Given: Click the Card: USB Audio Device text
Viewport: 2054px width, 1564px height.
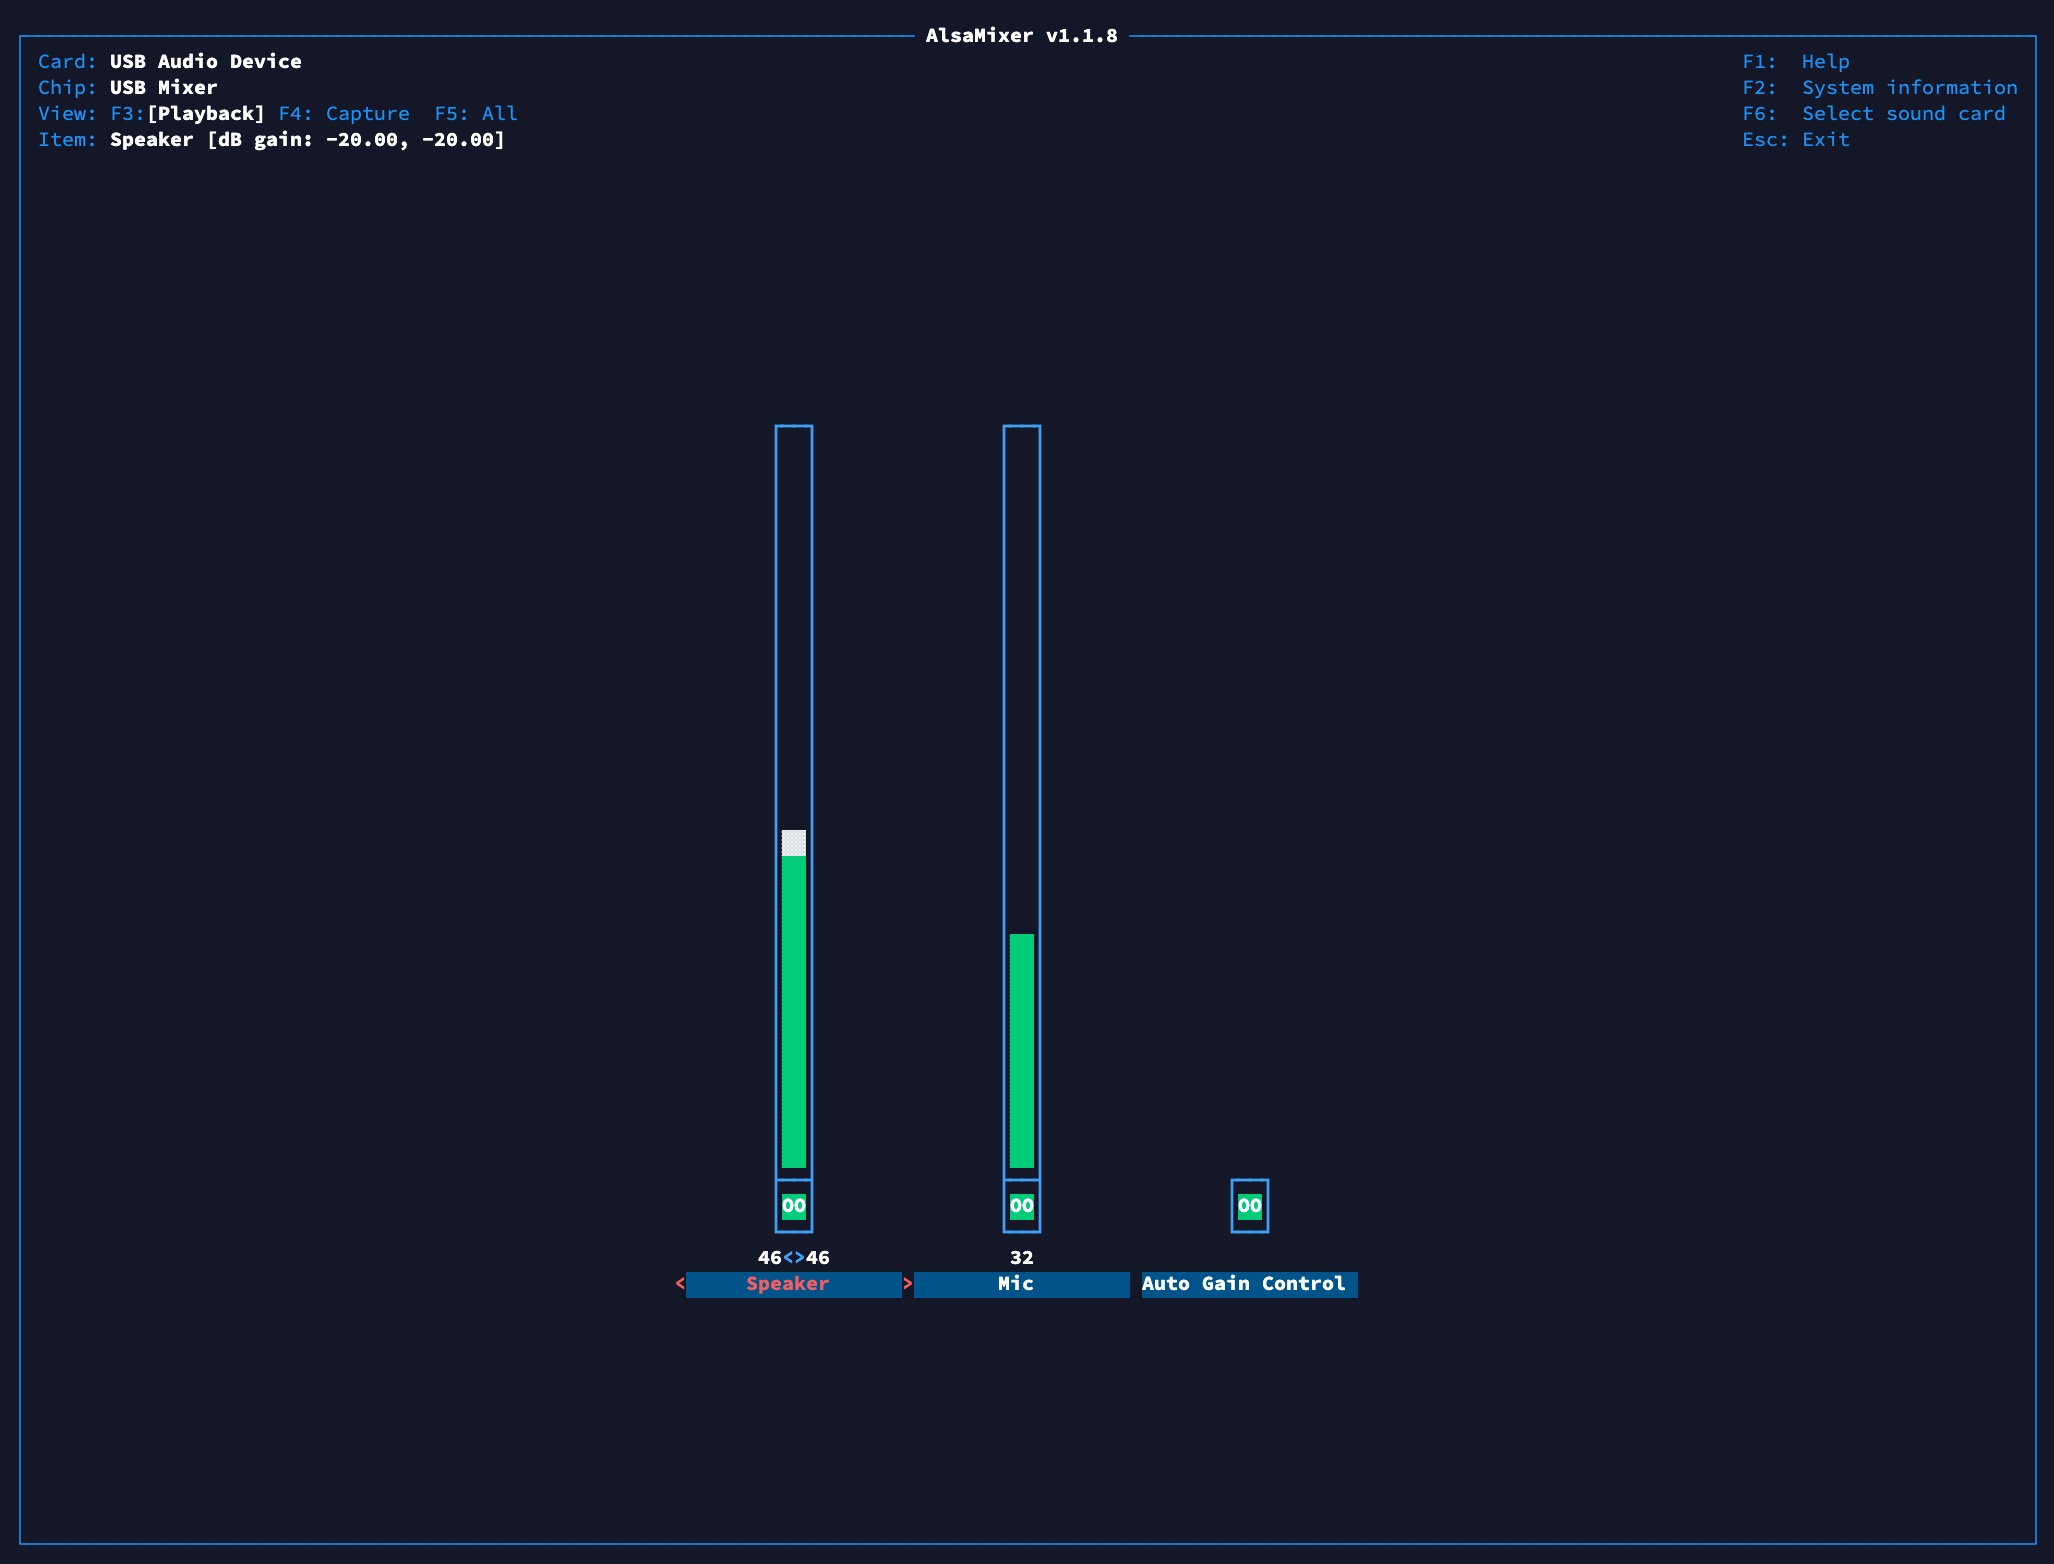Looking at the screenshot, I should pos(170,61).
